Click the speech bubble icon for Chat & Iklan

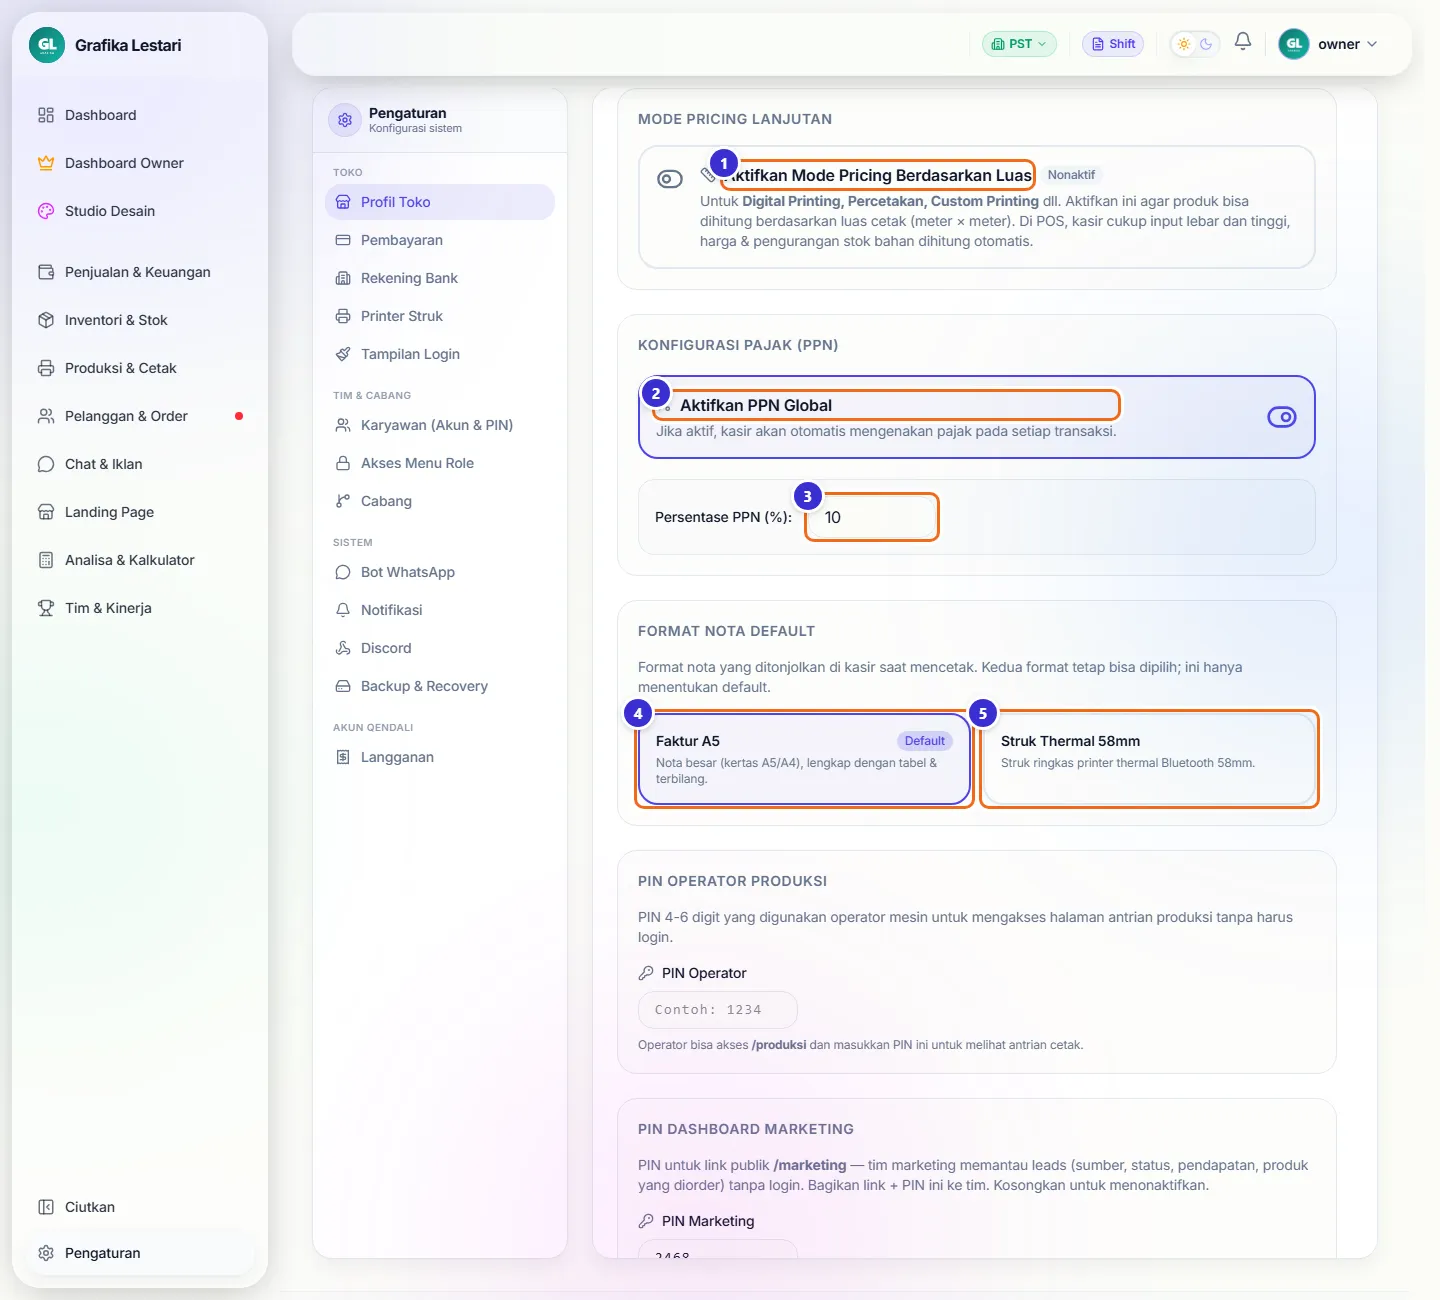(x=46, y=464)
